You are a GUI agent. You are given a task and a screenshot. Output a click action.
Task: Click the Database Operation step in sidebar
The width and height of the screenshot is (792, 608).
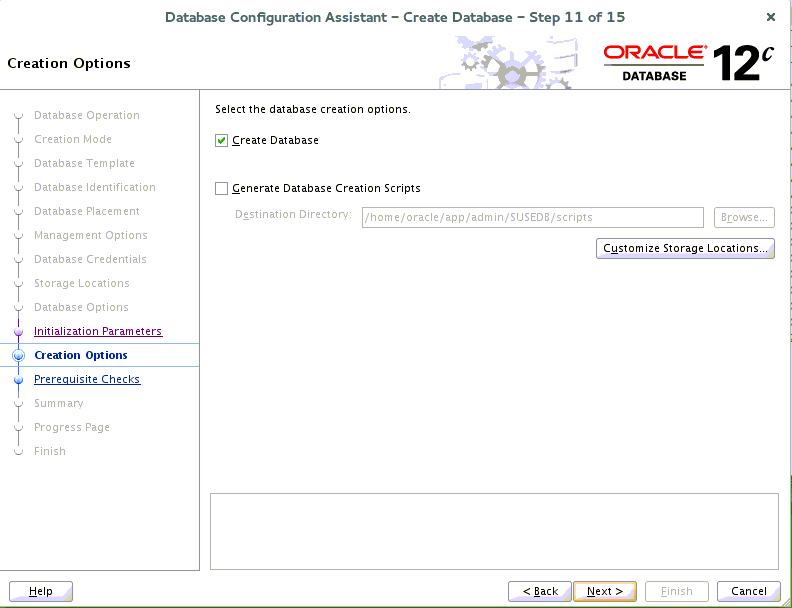[x=86, y=115]
